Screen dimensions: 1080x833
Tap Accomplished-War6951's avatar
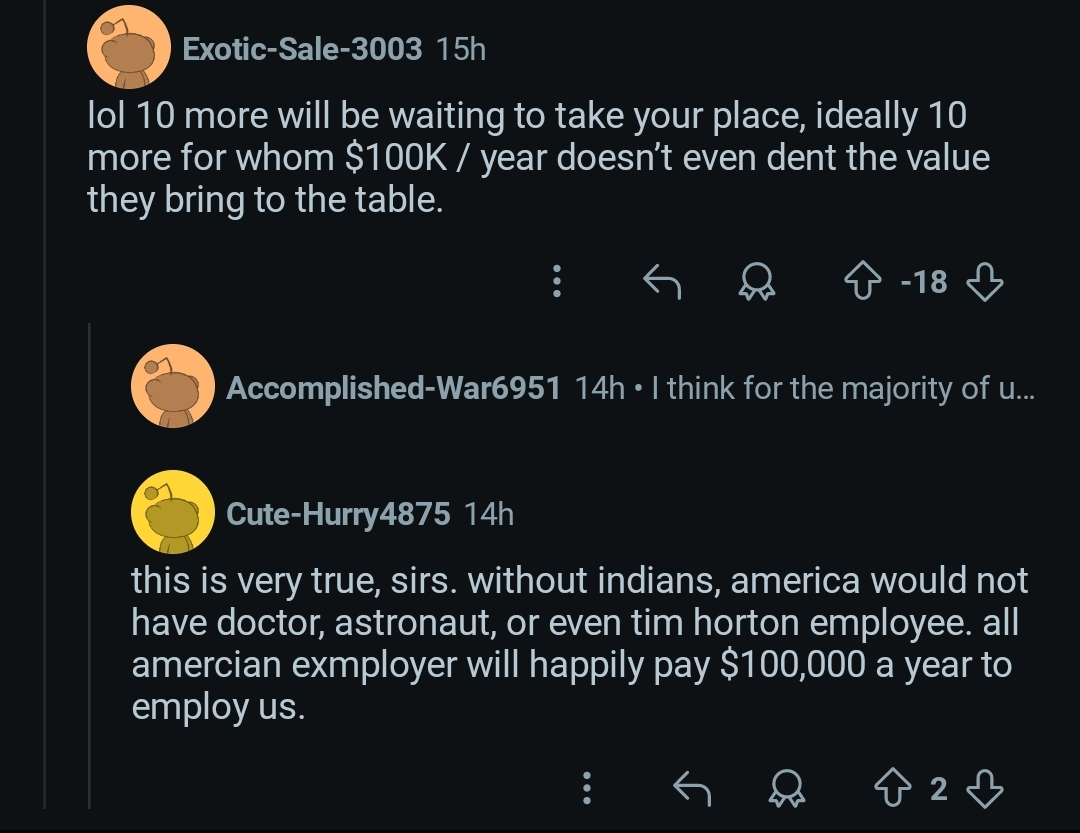[x=173, y=387]
